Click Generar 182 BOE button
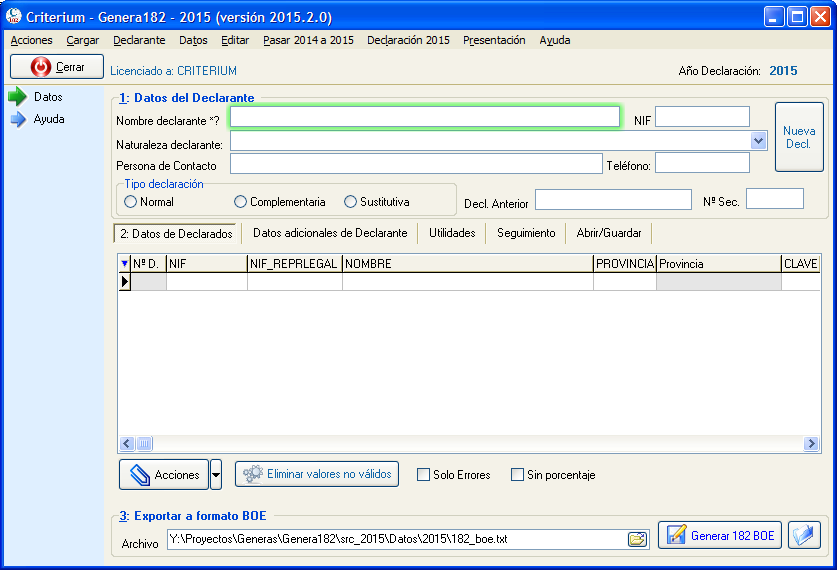Viewport: 837px width, 570px height. [x=720, y=535]
